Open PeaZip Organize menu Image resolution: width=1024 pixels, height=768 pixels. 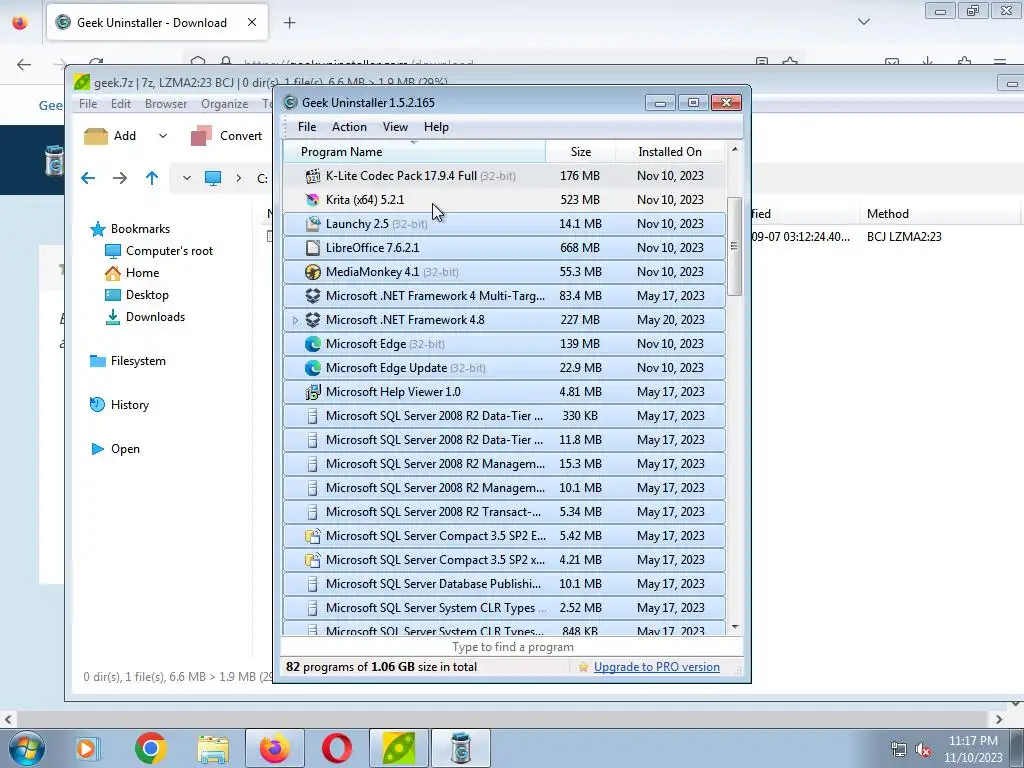pos(225,104)
